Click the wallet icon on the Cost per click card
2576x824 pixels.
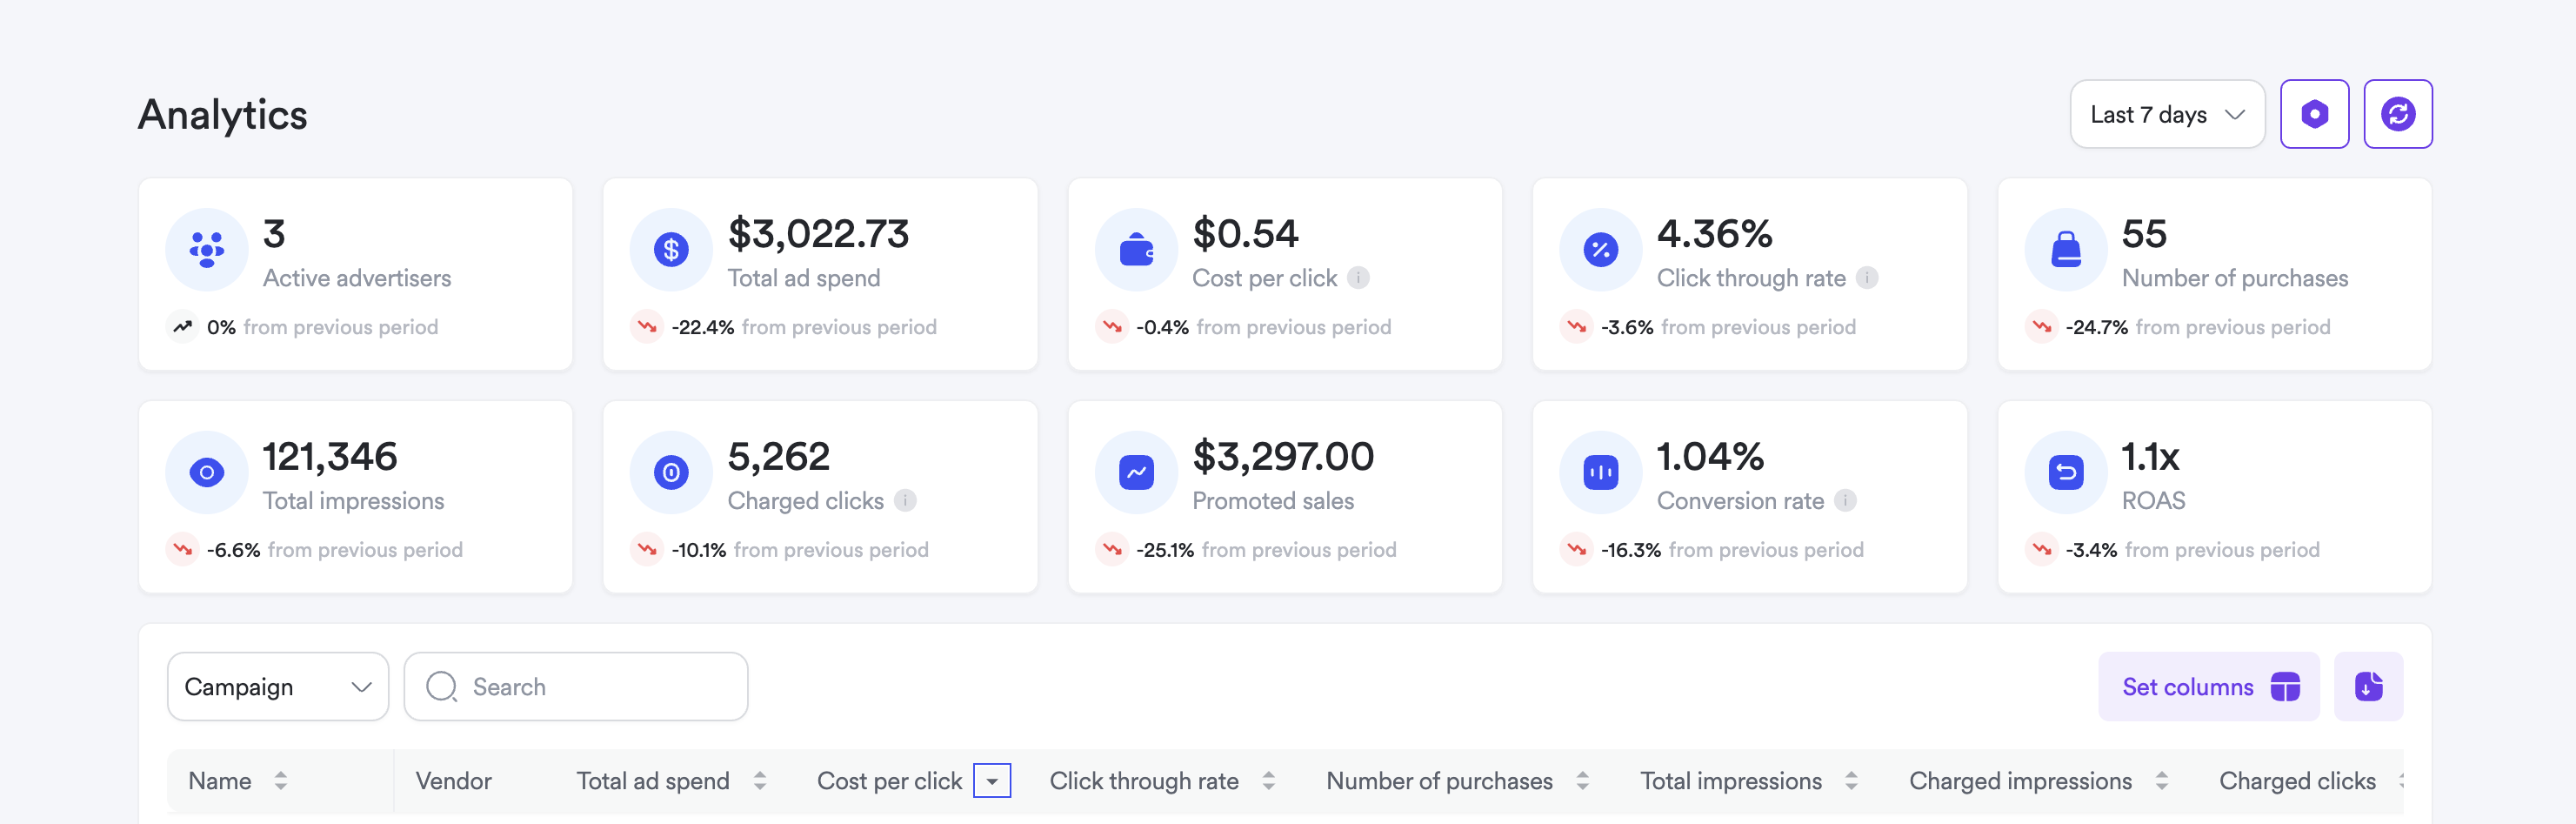pos(1136,249)
